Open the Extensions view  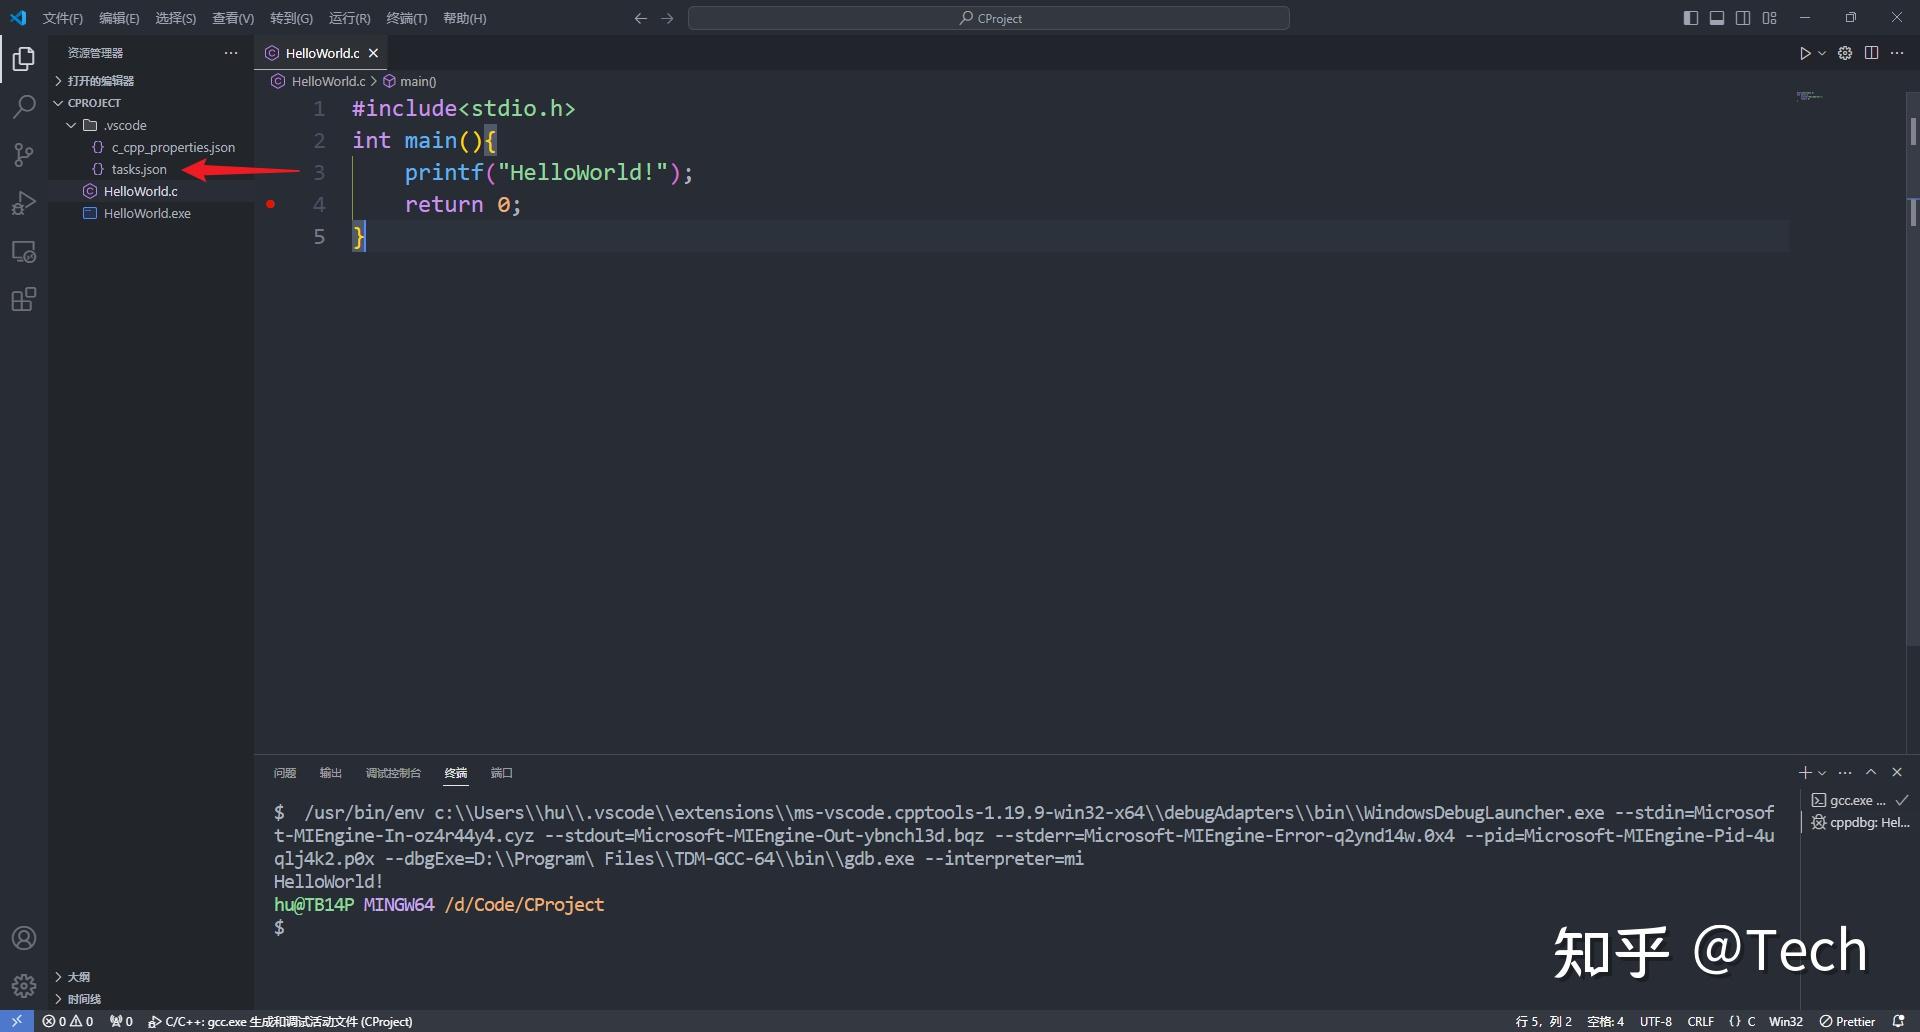(x=23, y=299)
